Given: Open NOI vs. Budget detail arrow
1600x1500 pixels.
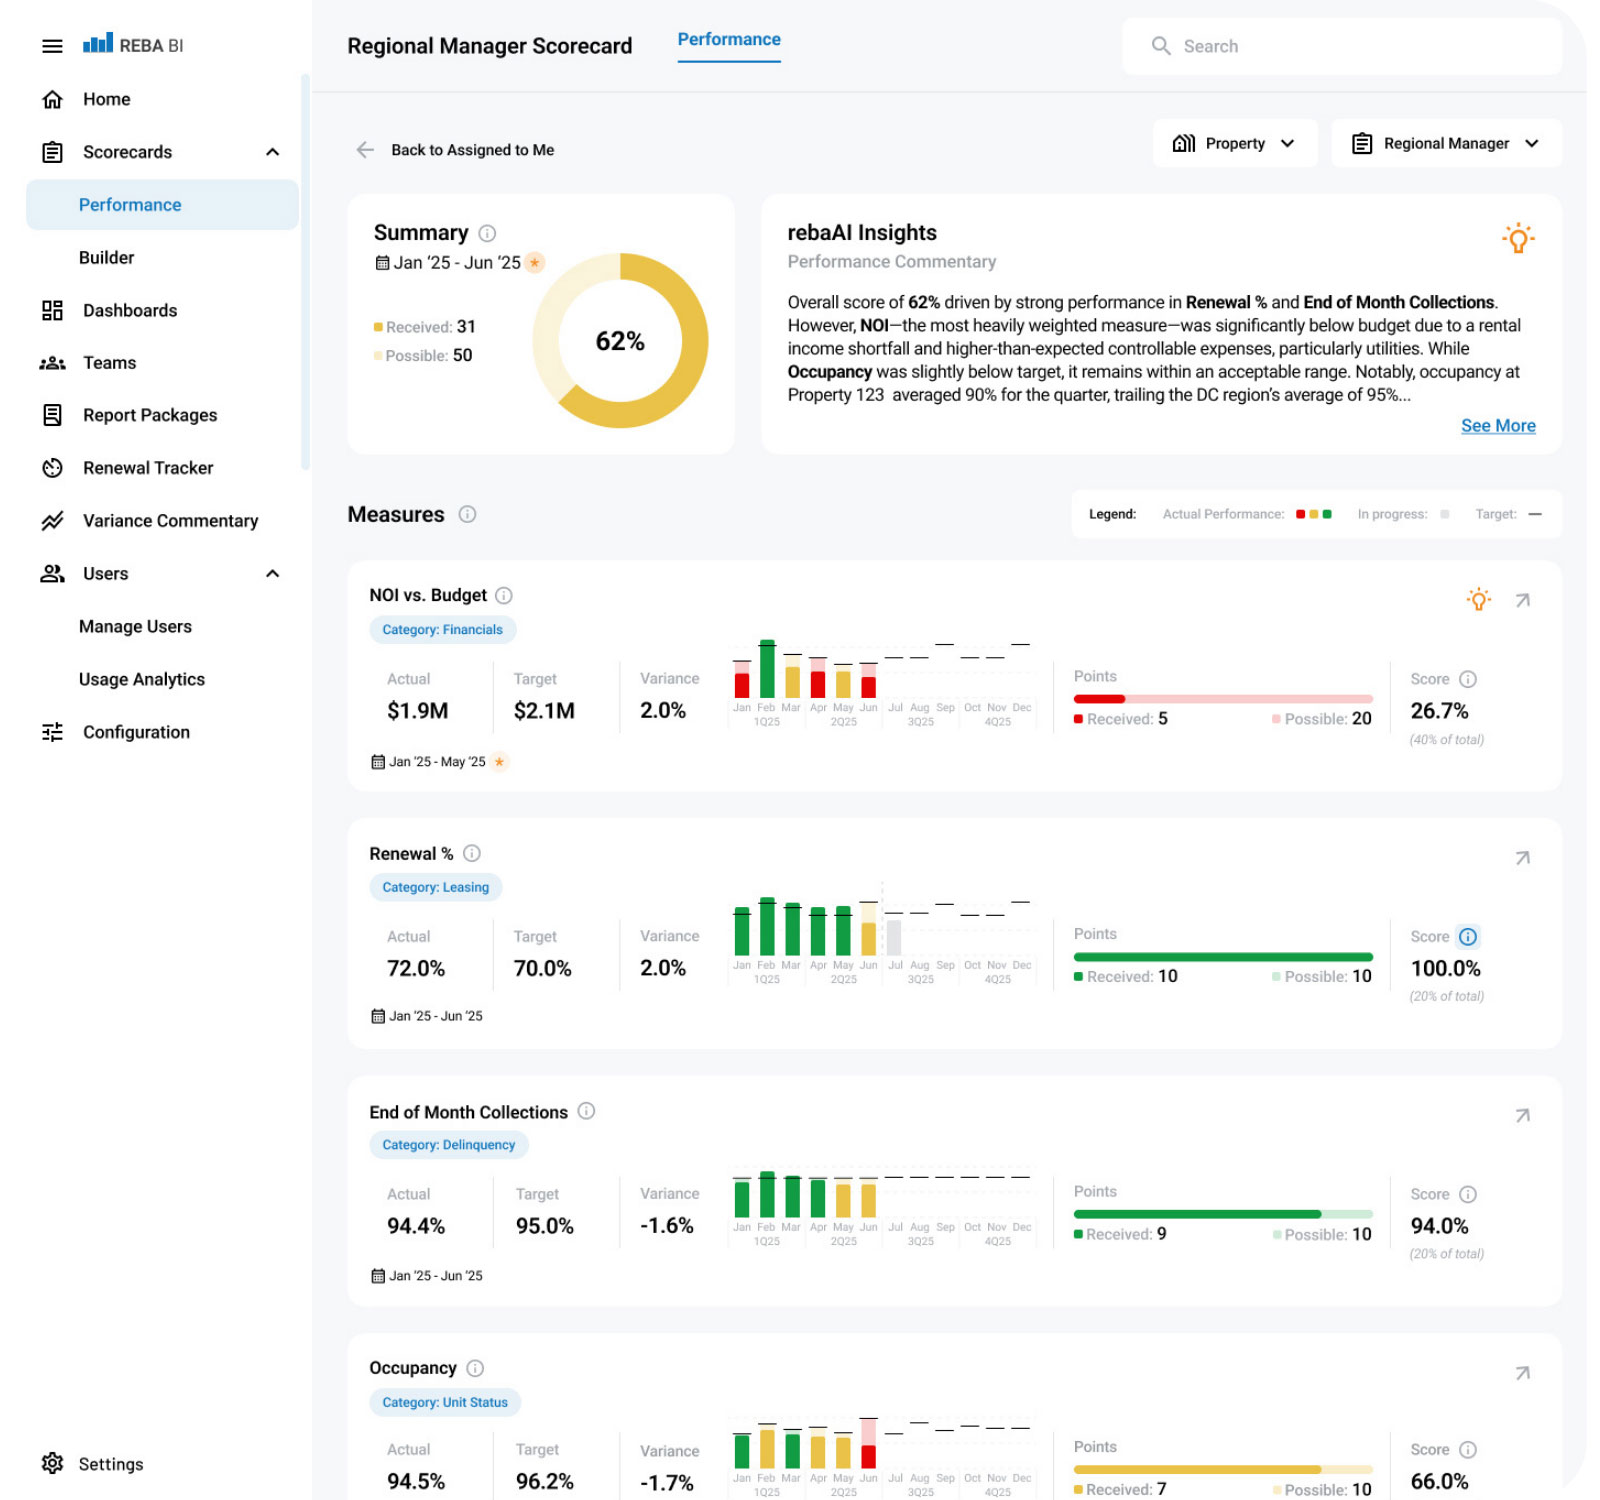Looking at the screenshot, I should (x=1522, y=600).
